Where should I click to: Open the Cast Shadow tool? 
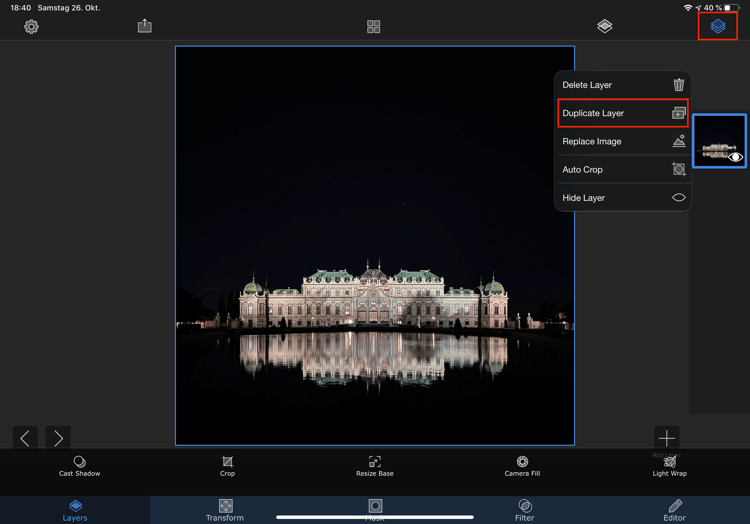[79, 466]
